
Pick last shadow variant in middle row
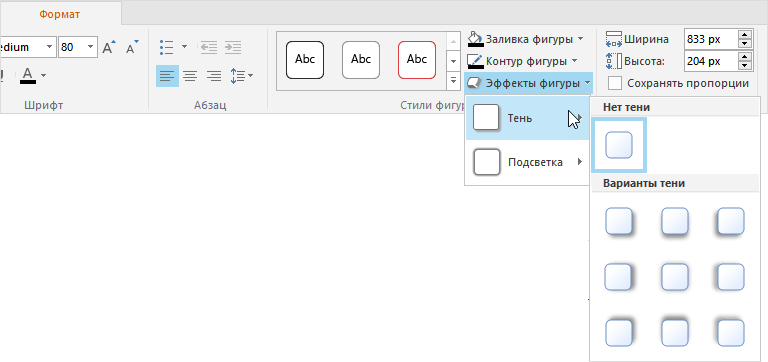[731, 277]
